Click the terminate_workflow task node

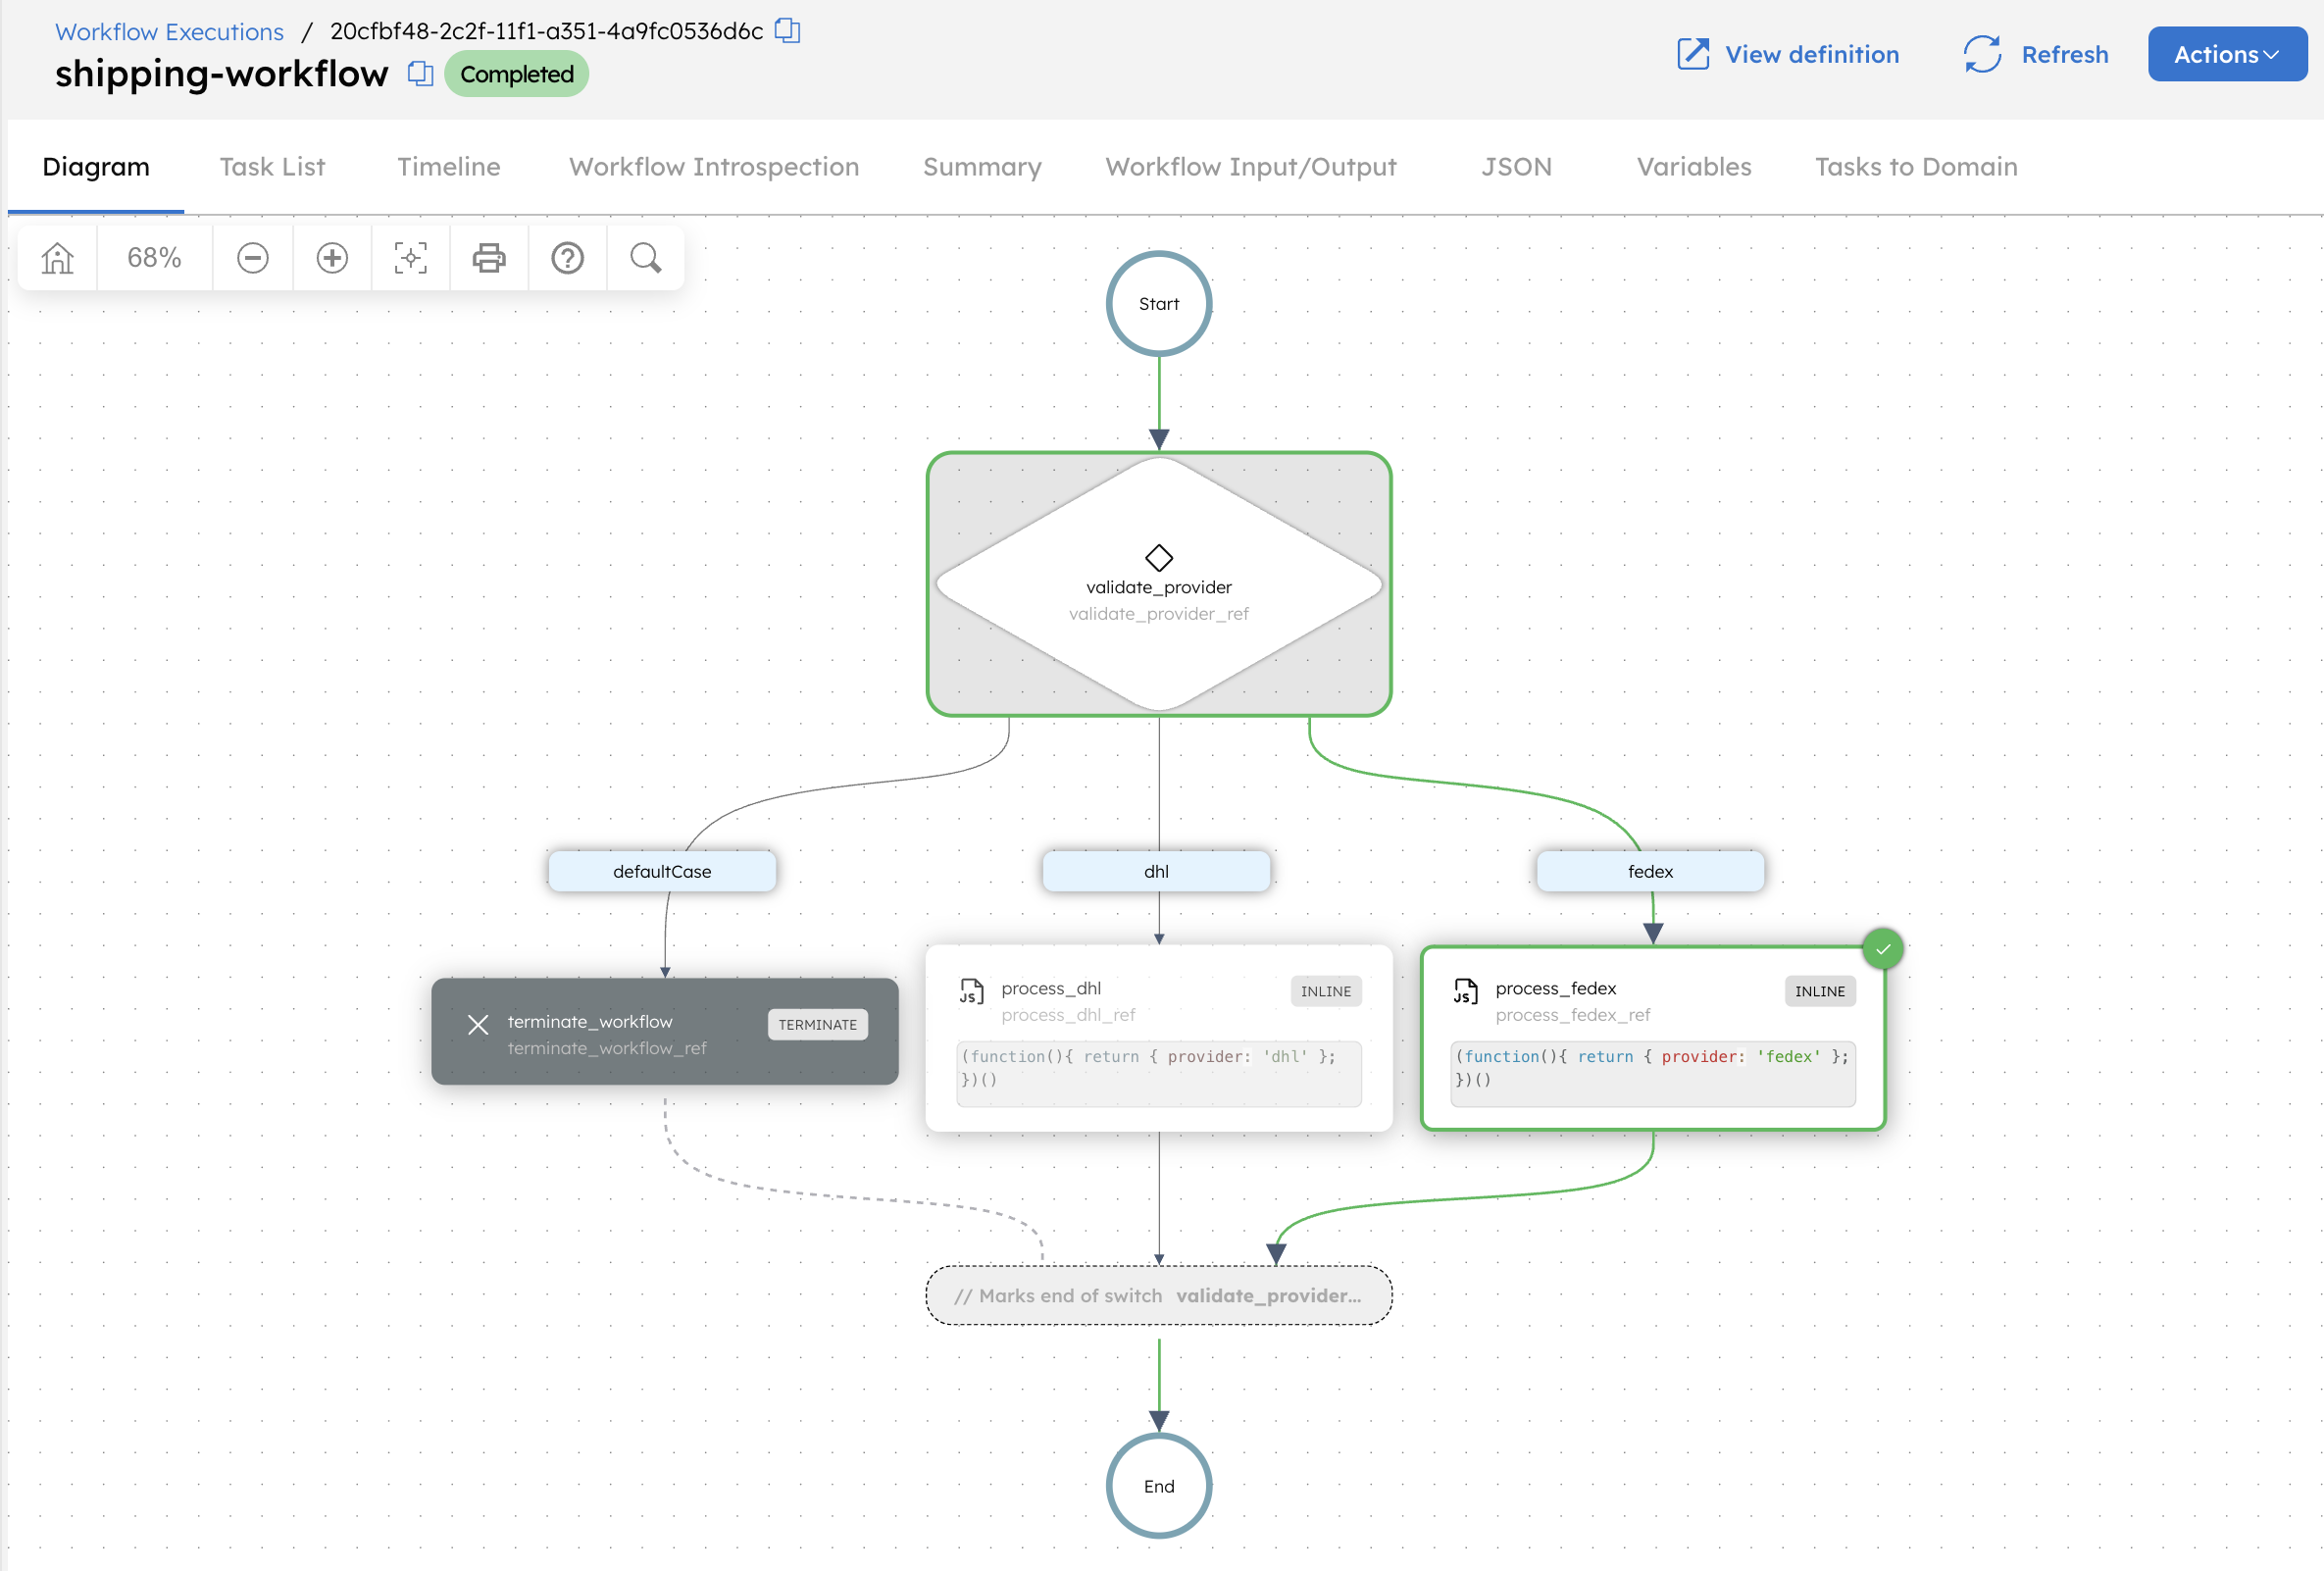tap(664, 1032)
